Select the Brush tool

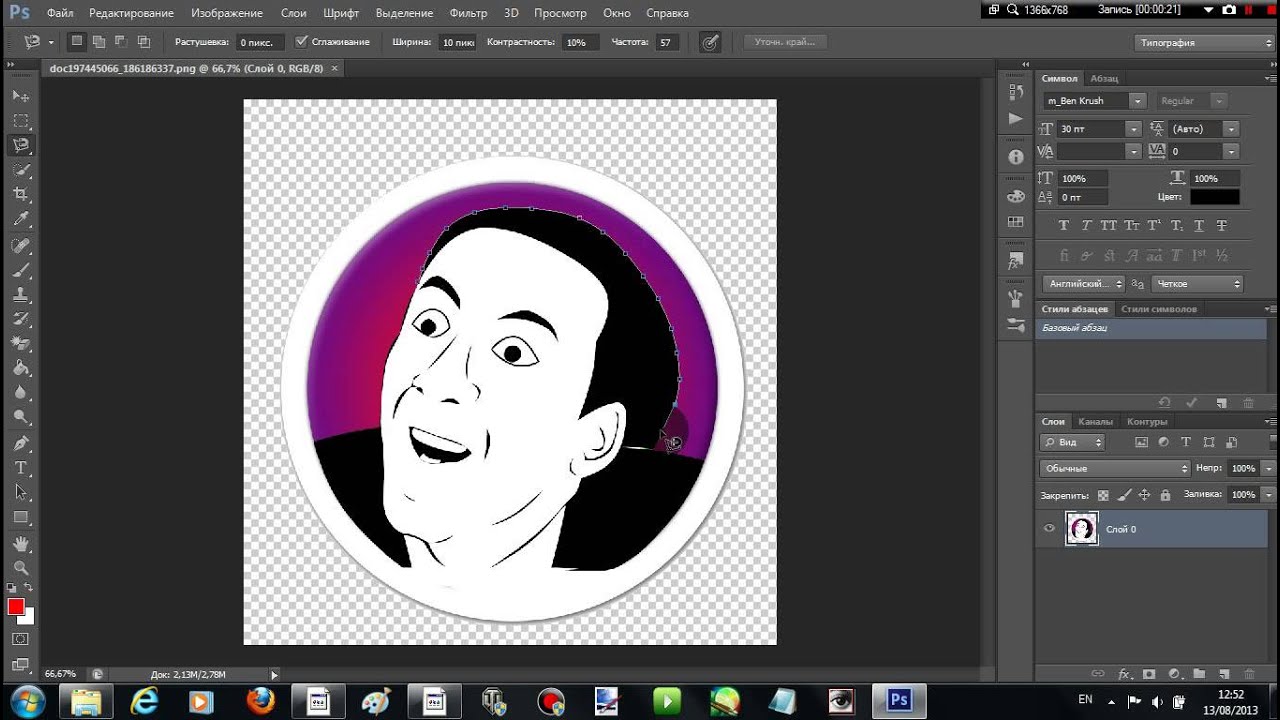(x=21, y=270)
